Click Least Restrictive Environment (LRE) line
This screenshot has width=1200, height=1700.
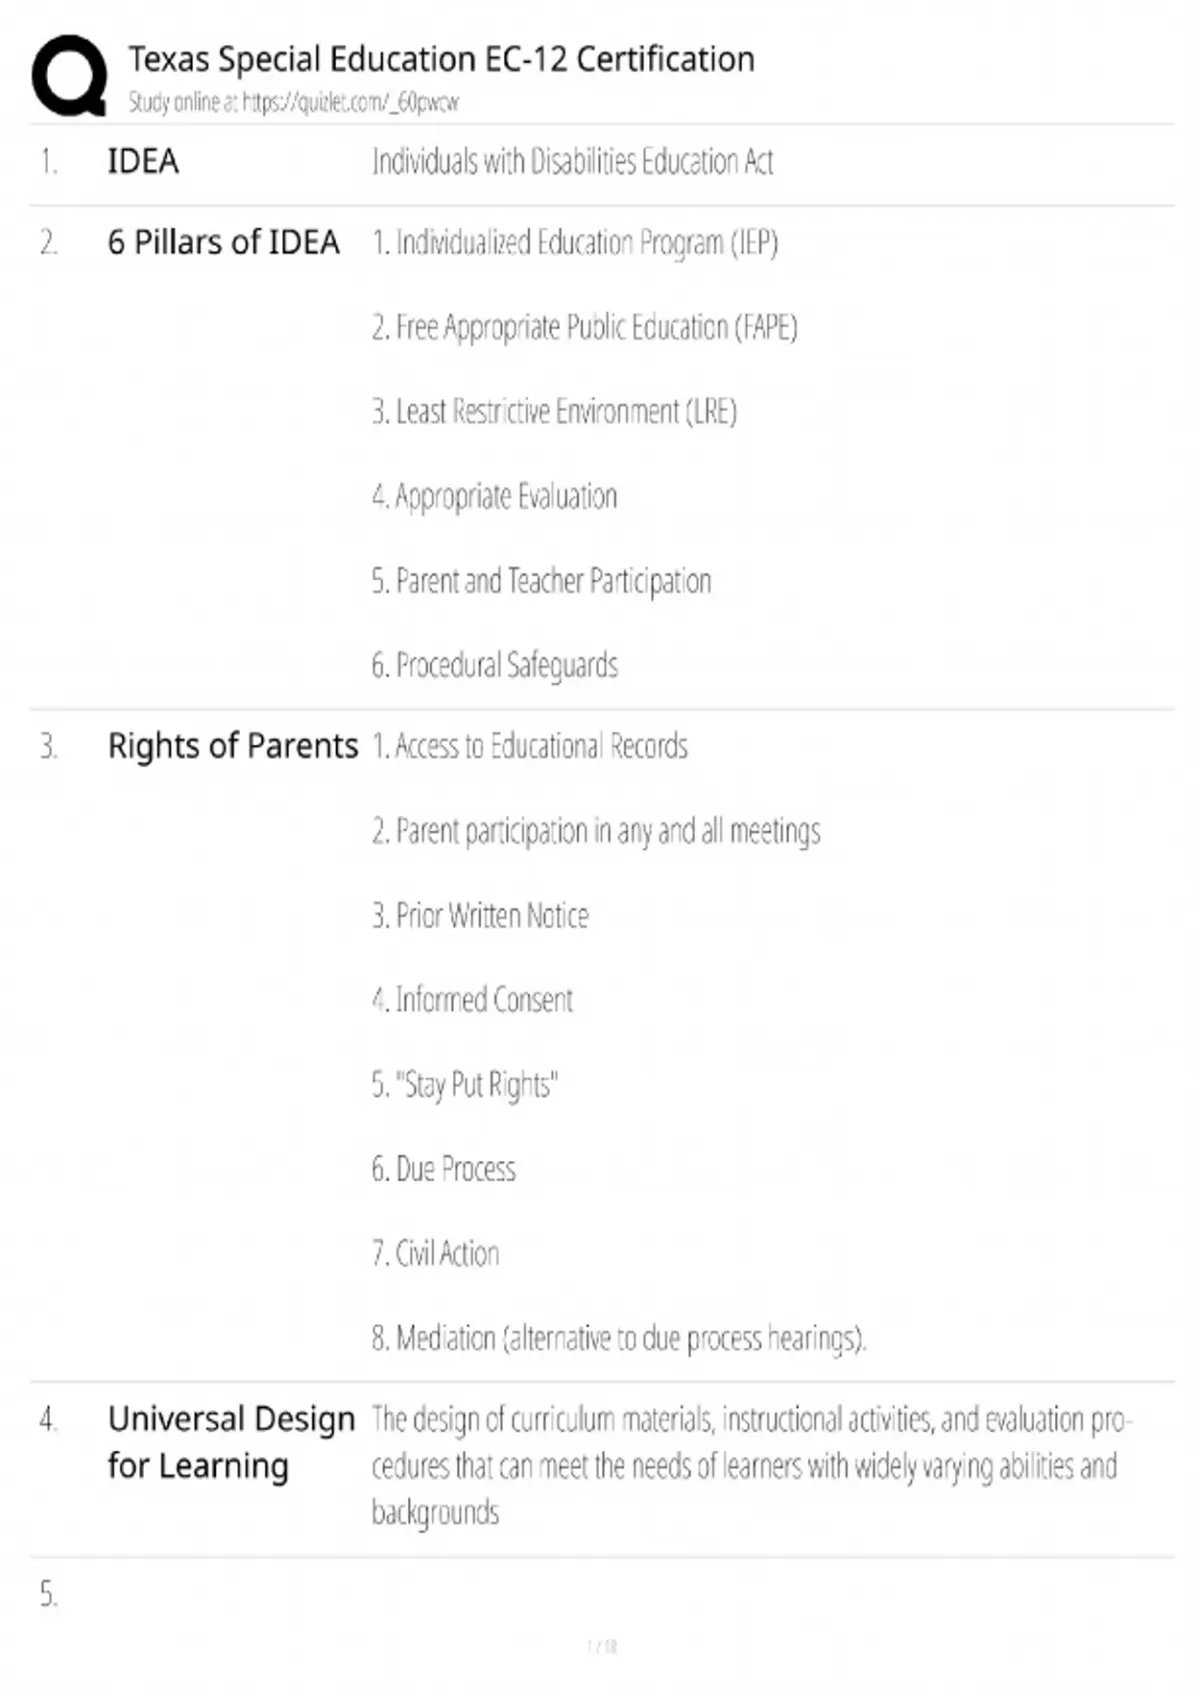(x=554, y=412)
